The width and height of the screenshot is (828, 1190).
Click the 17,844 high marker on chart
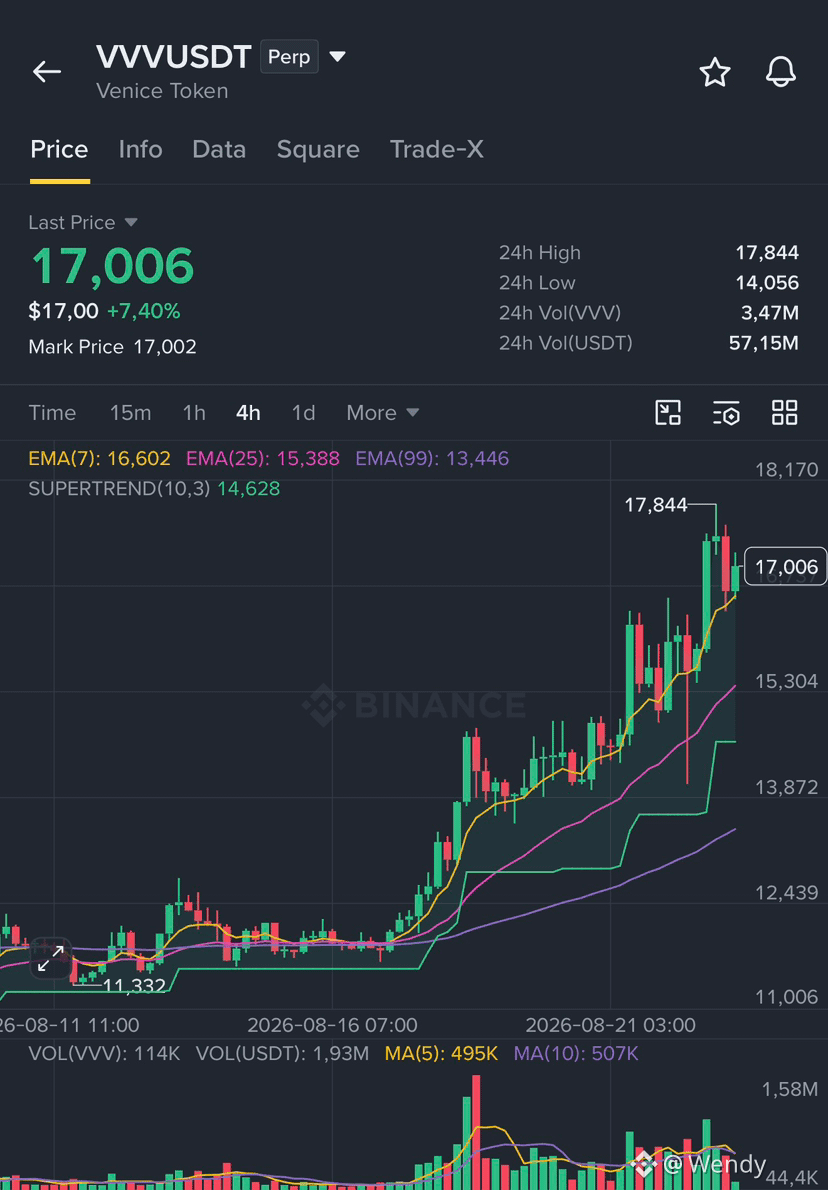[655, 505]
